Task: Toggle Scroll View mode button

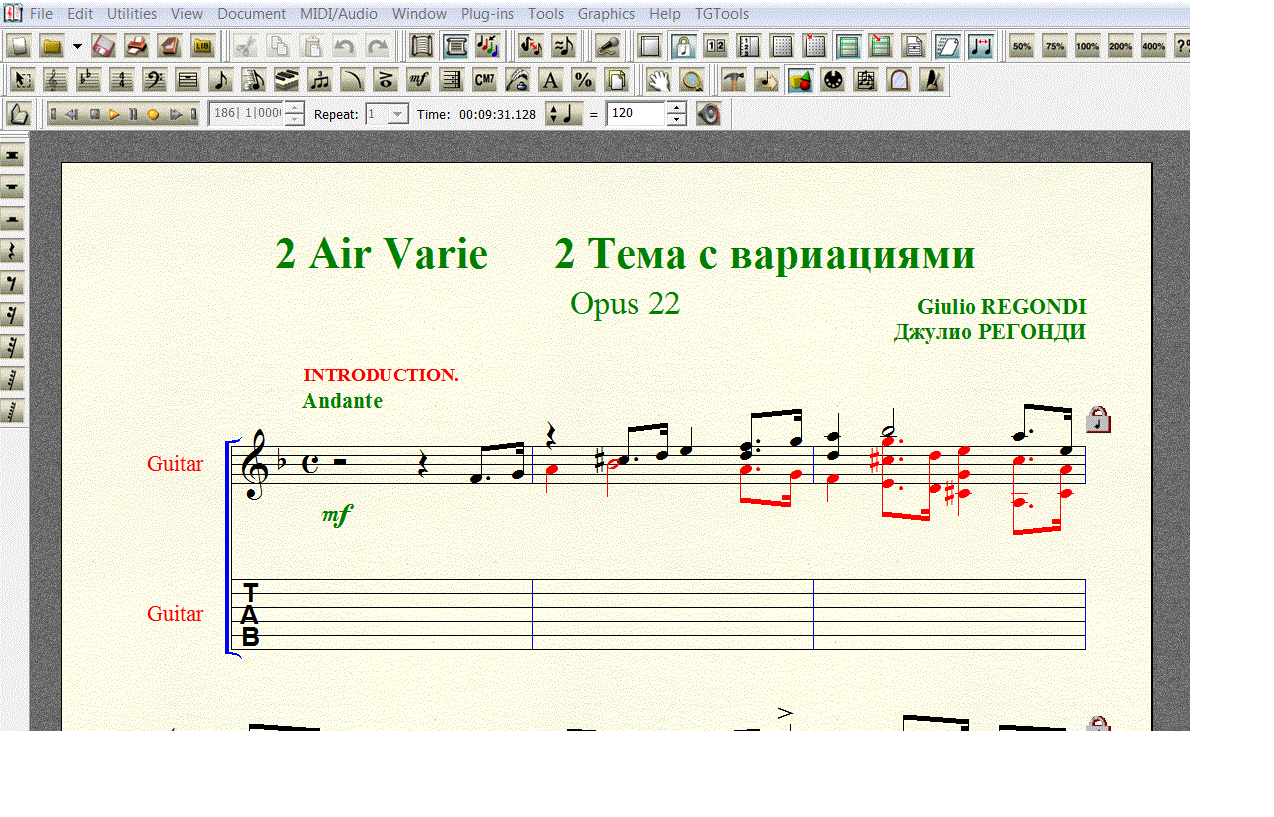Action: pyautogui.click(x=422, y=46)
